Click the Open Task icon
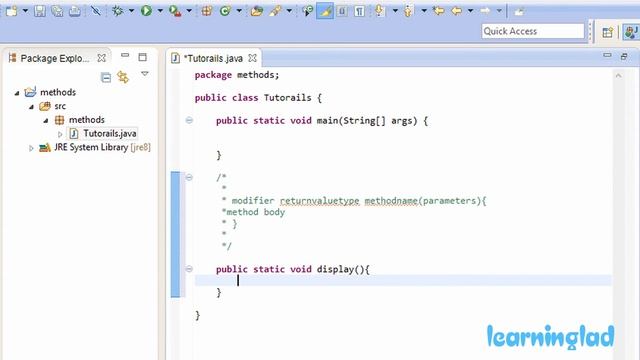The image size is (640, 360). pos(307,11)
